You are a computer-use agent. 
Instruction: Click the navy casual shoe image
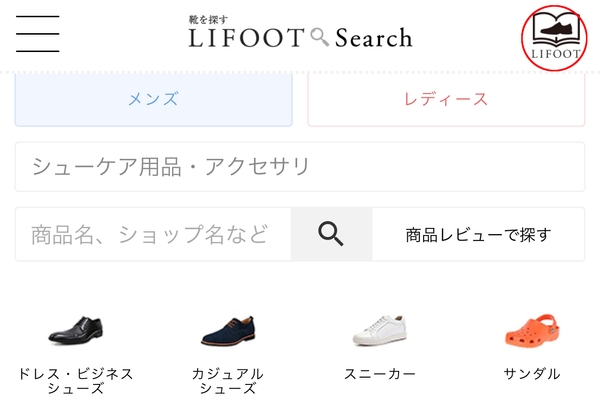pos(227,329)
